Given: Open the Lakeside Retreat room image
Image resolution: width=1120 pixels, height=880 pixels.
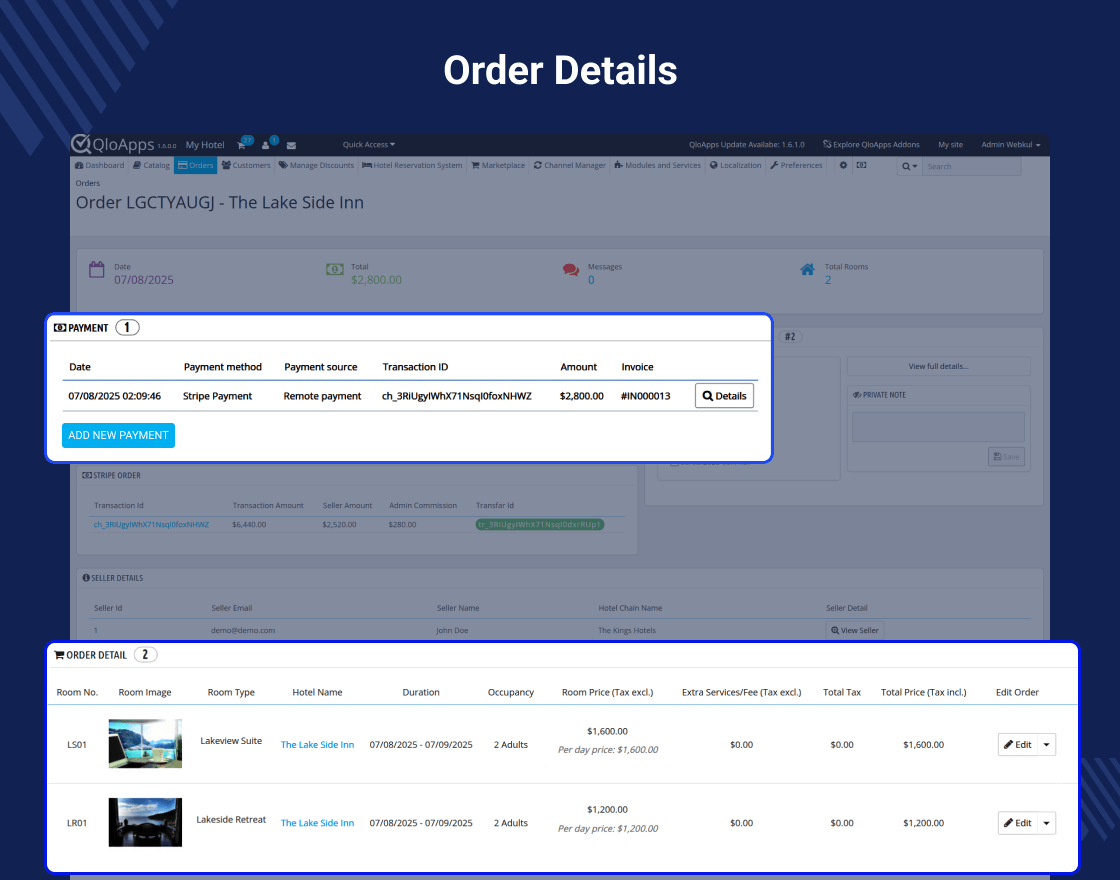Looking at the screenshot, I should (x=145, y=822).
